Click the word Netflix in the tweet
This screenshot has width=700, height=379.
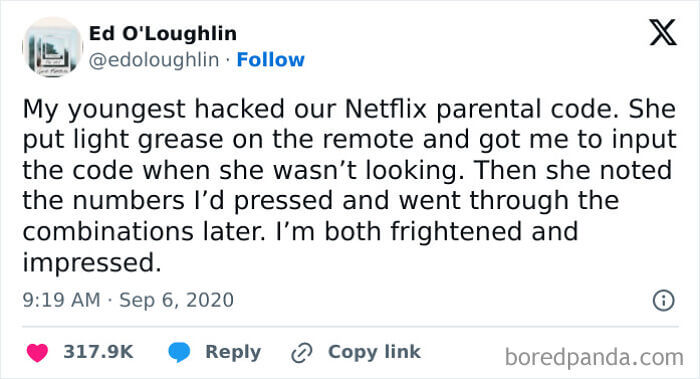386,109
